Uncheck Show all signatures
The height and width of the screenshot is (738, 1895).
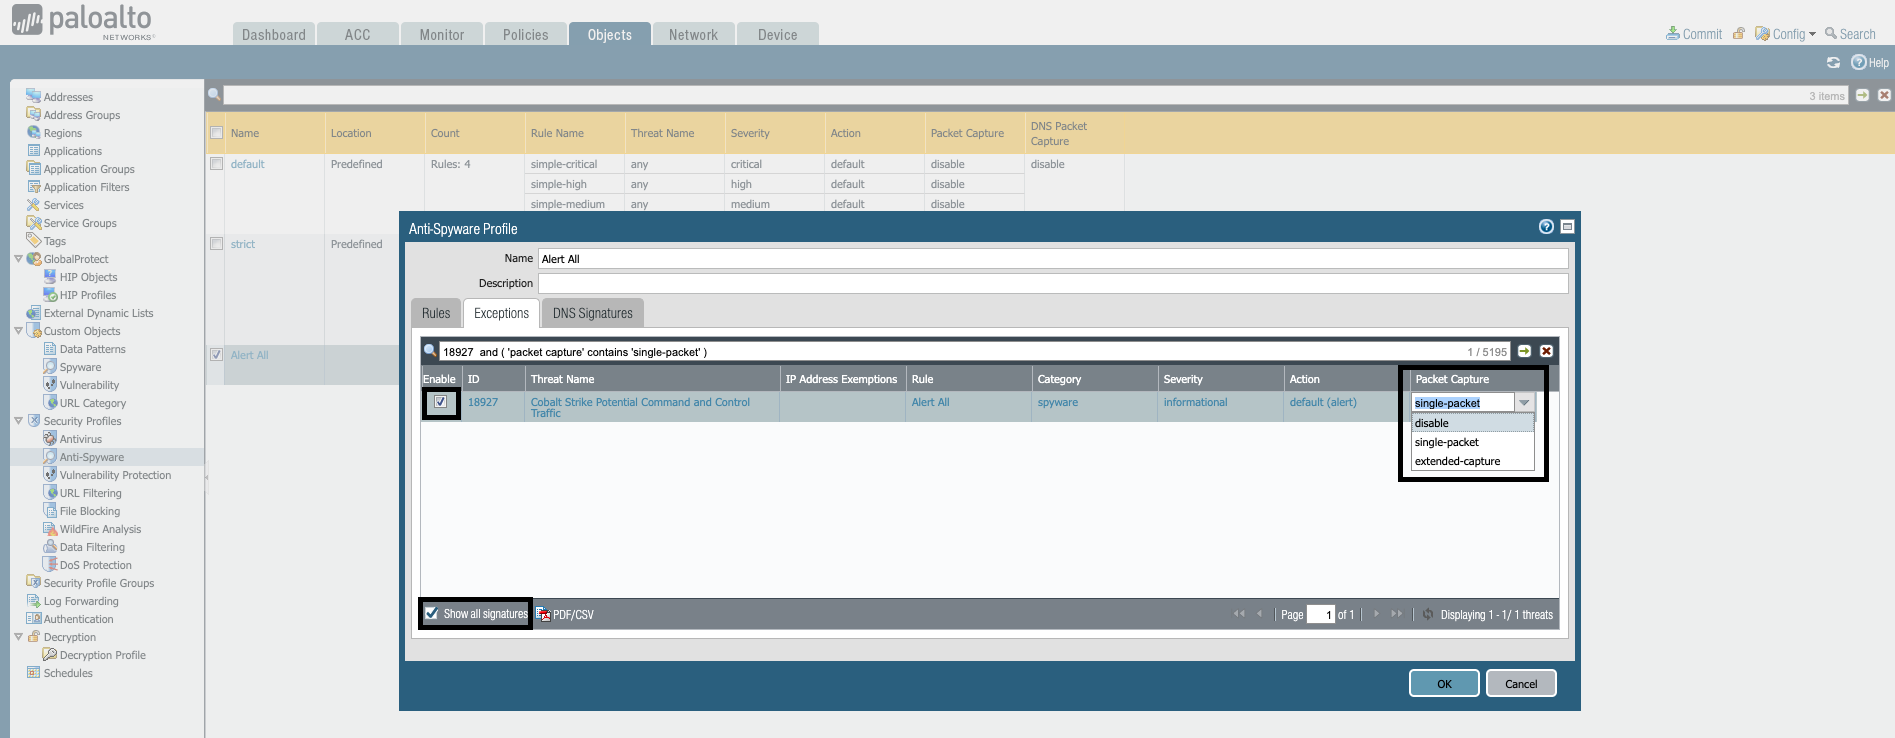pyautogui.click(x=432, y=613)
